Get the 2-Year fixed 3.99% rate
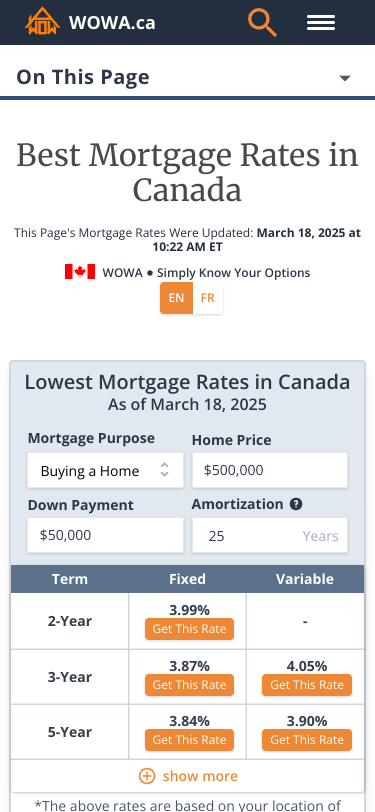This screenshot has height=812, width=375. click(x=189, y=629)
